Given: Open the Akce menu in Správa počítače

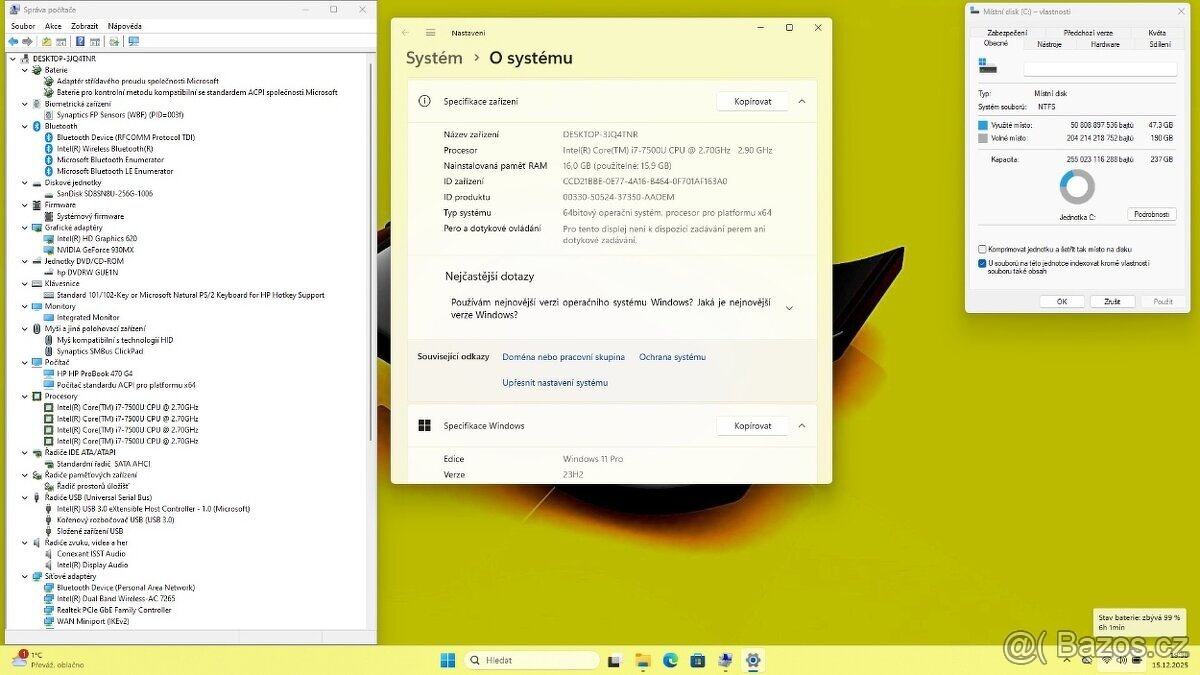Looking at the screenshot, I should click(52, 25).
